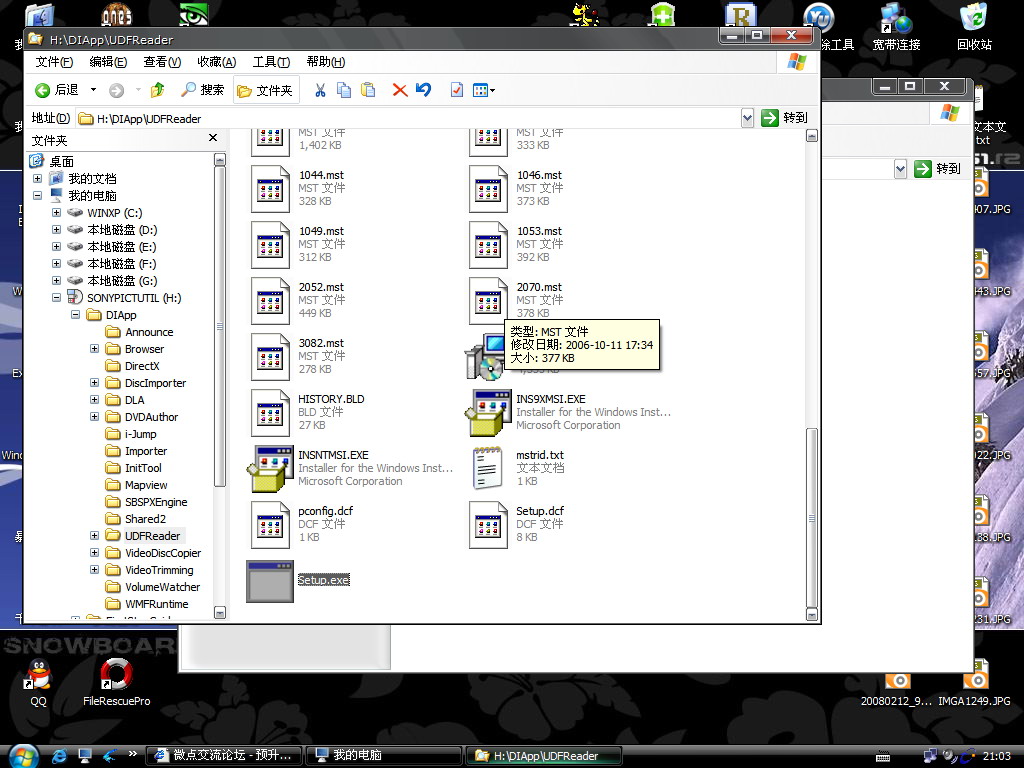Image resolution: width=1024 pixels, height=768 pixels.
Task: Click the Paste toolbar icon
Action: (368, 90)
